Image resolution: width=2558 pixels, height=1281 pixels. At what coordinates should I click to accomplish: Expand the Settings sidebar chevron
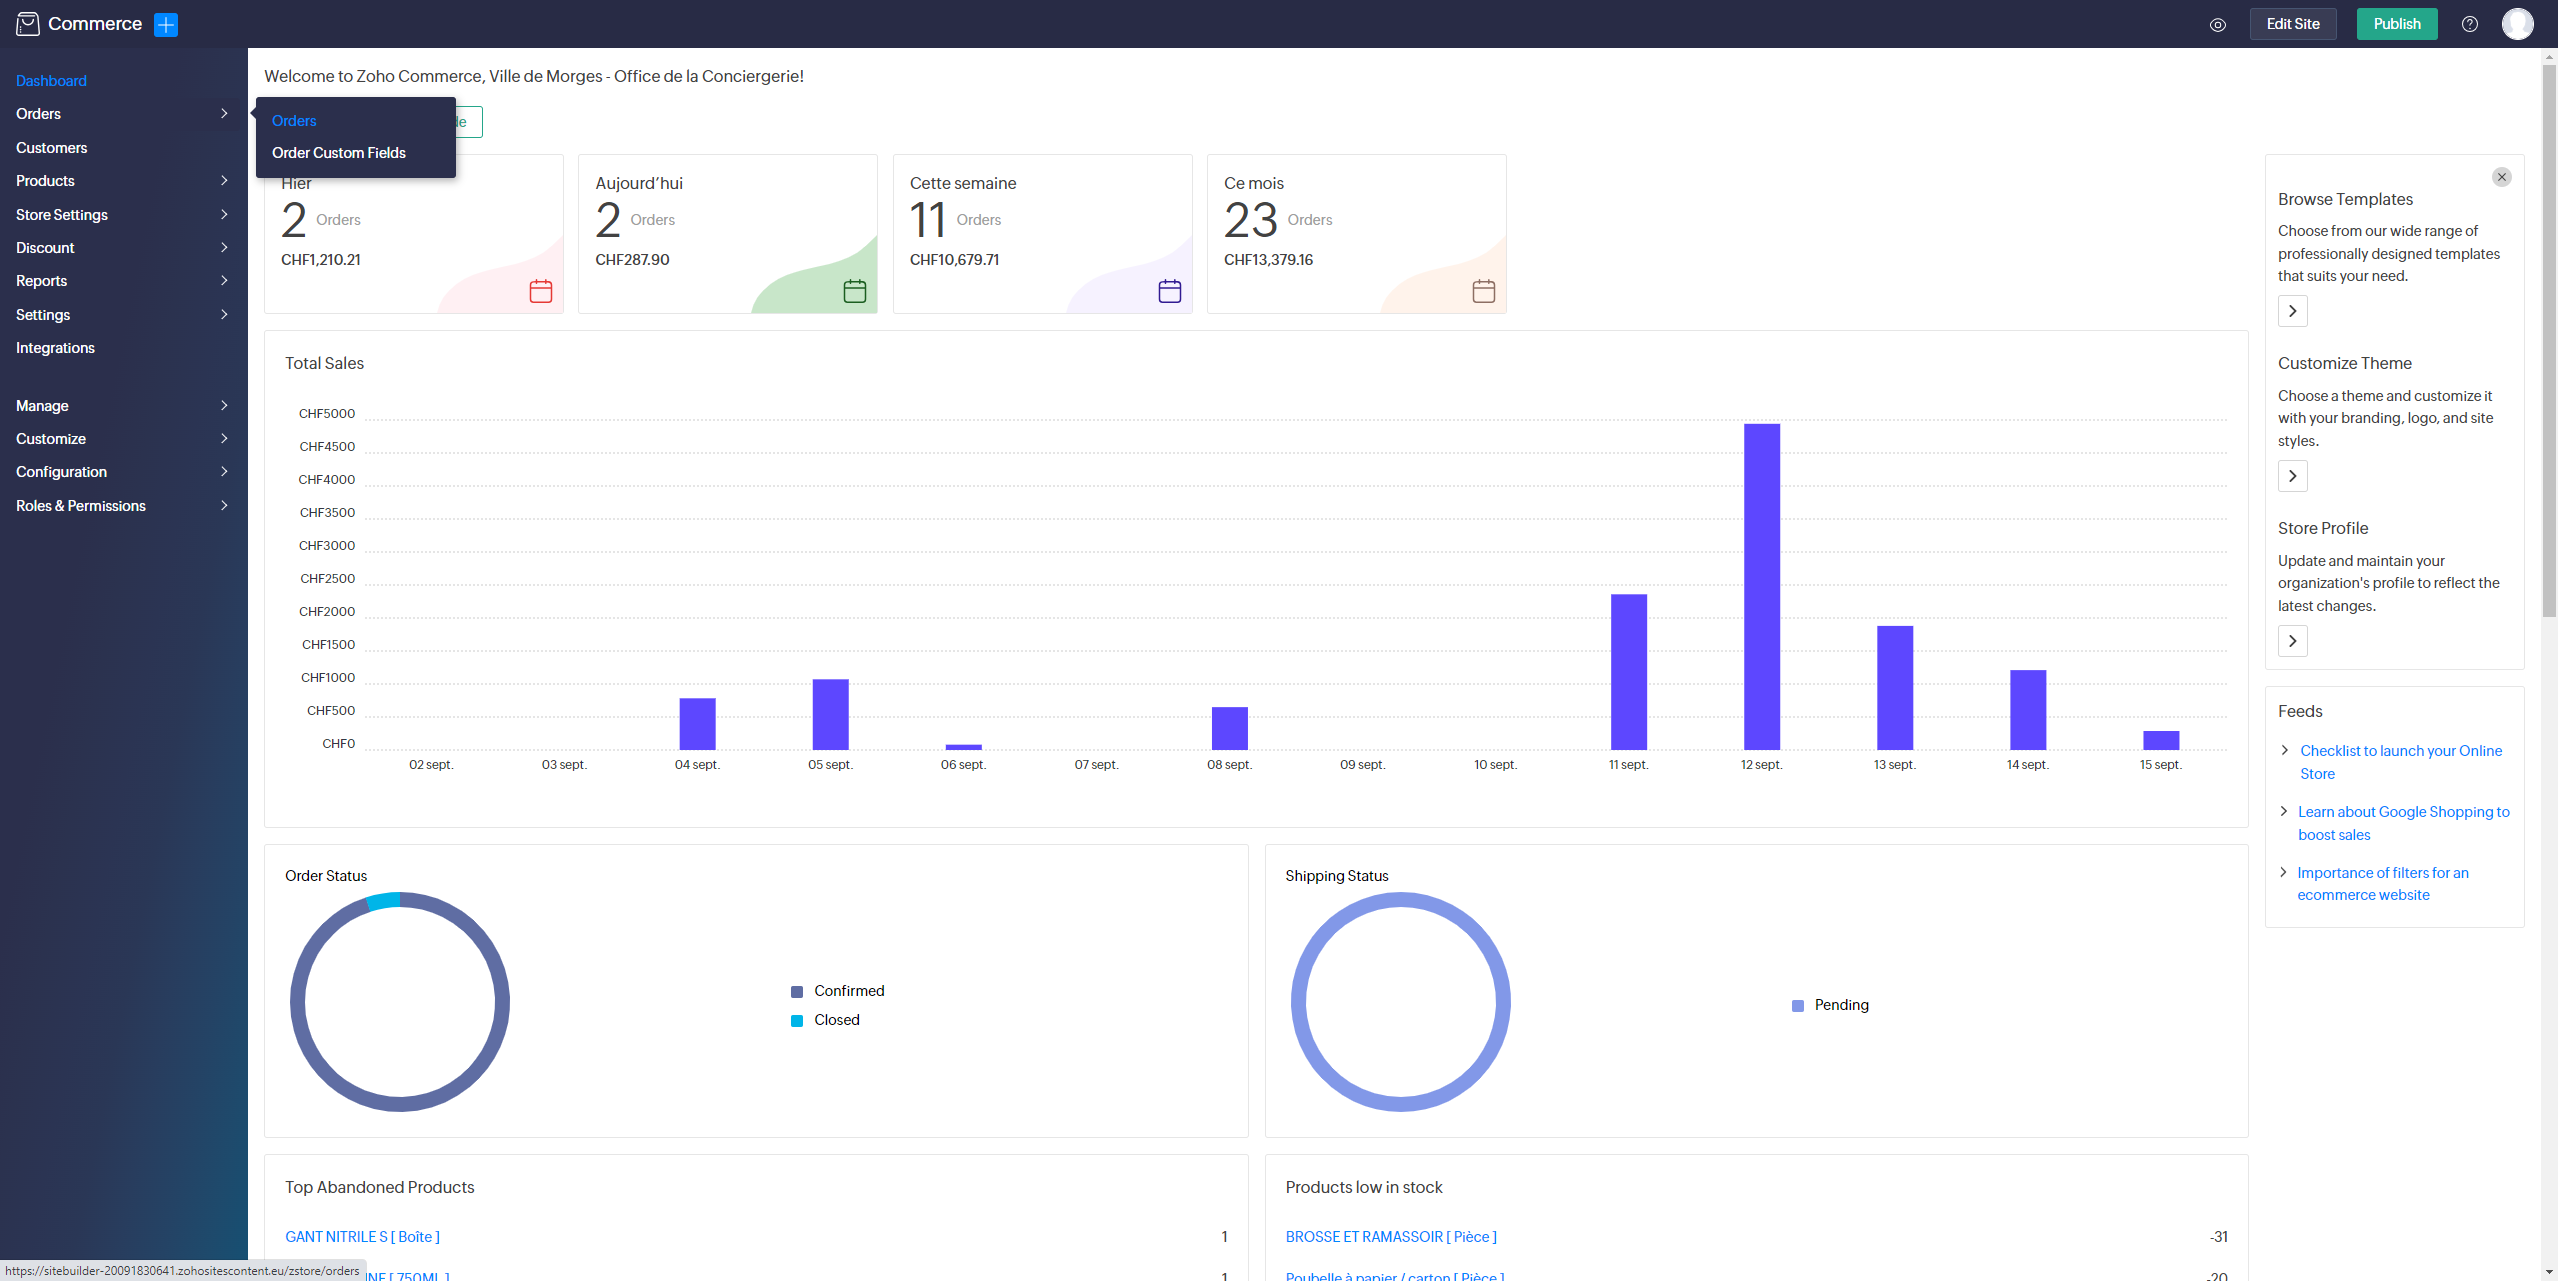click(224, 314)
